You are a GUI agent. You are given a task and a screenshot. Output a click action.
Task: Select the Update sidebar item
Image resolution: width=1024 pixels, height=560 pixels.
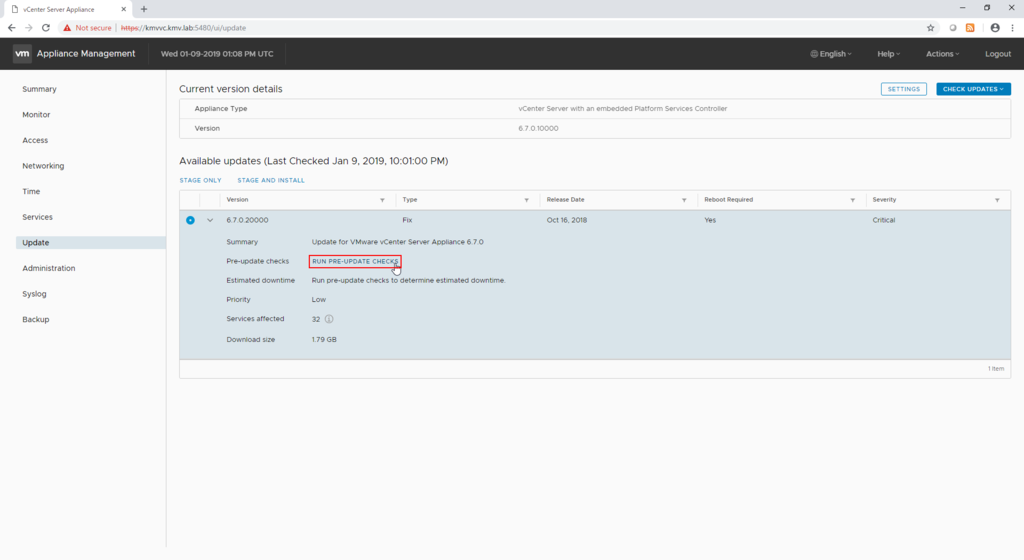[x=91, y=243]
